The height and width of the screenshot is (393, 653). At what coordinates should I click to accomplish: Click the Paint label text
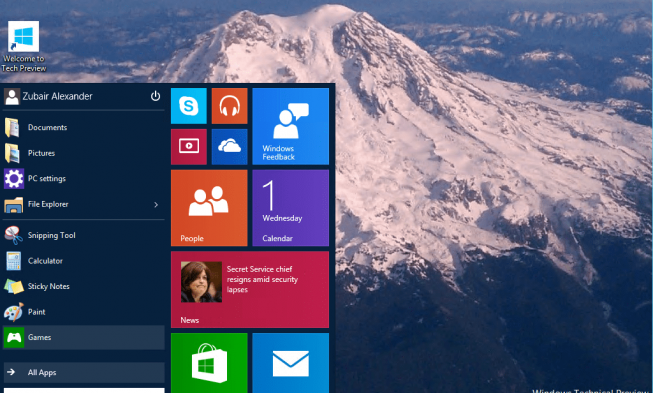[x=37, y=312]
